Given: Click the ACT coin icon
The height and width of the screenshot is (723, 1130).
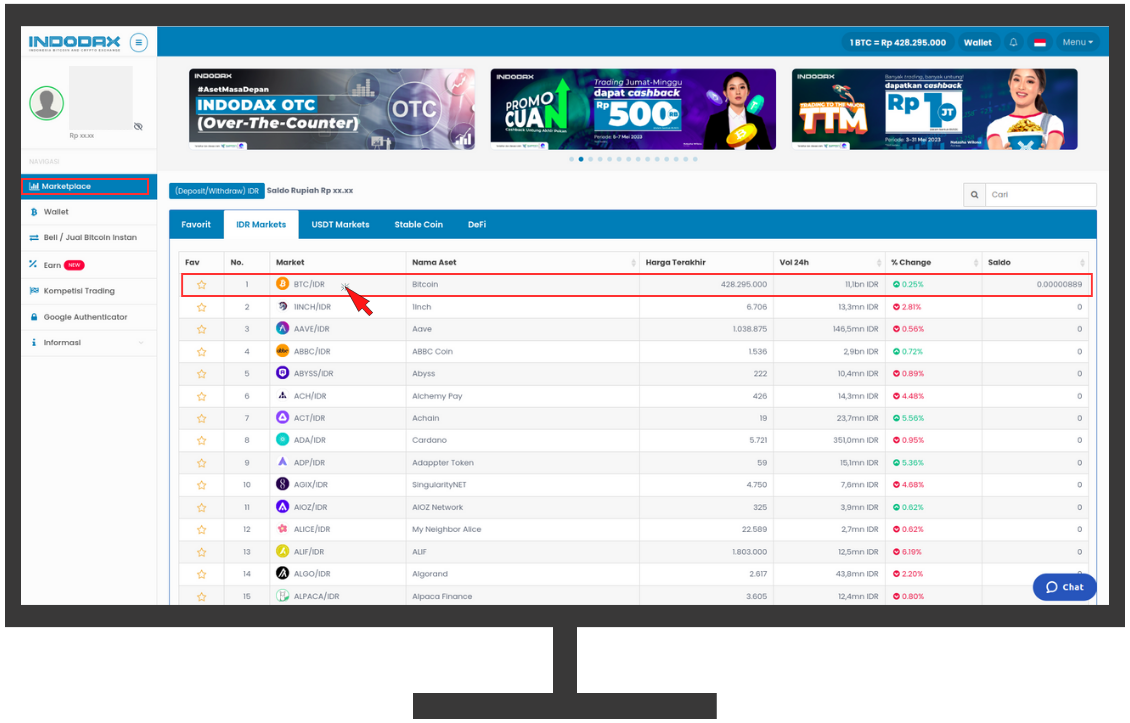Looking at the screenshot, I should click(282, 417).
